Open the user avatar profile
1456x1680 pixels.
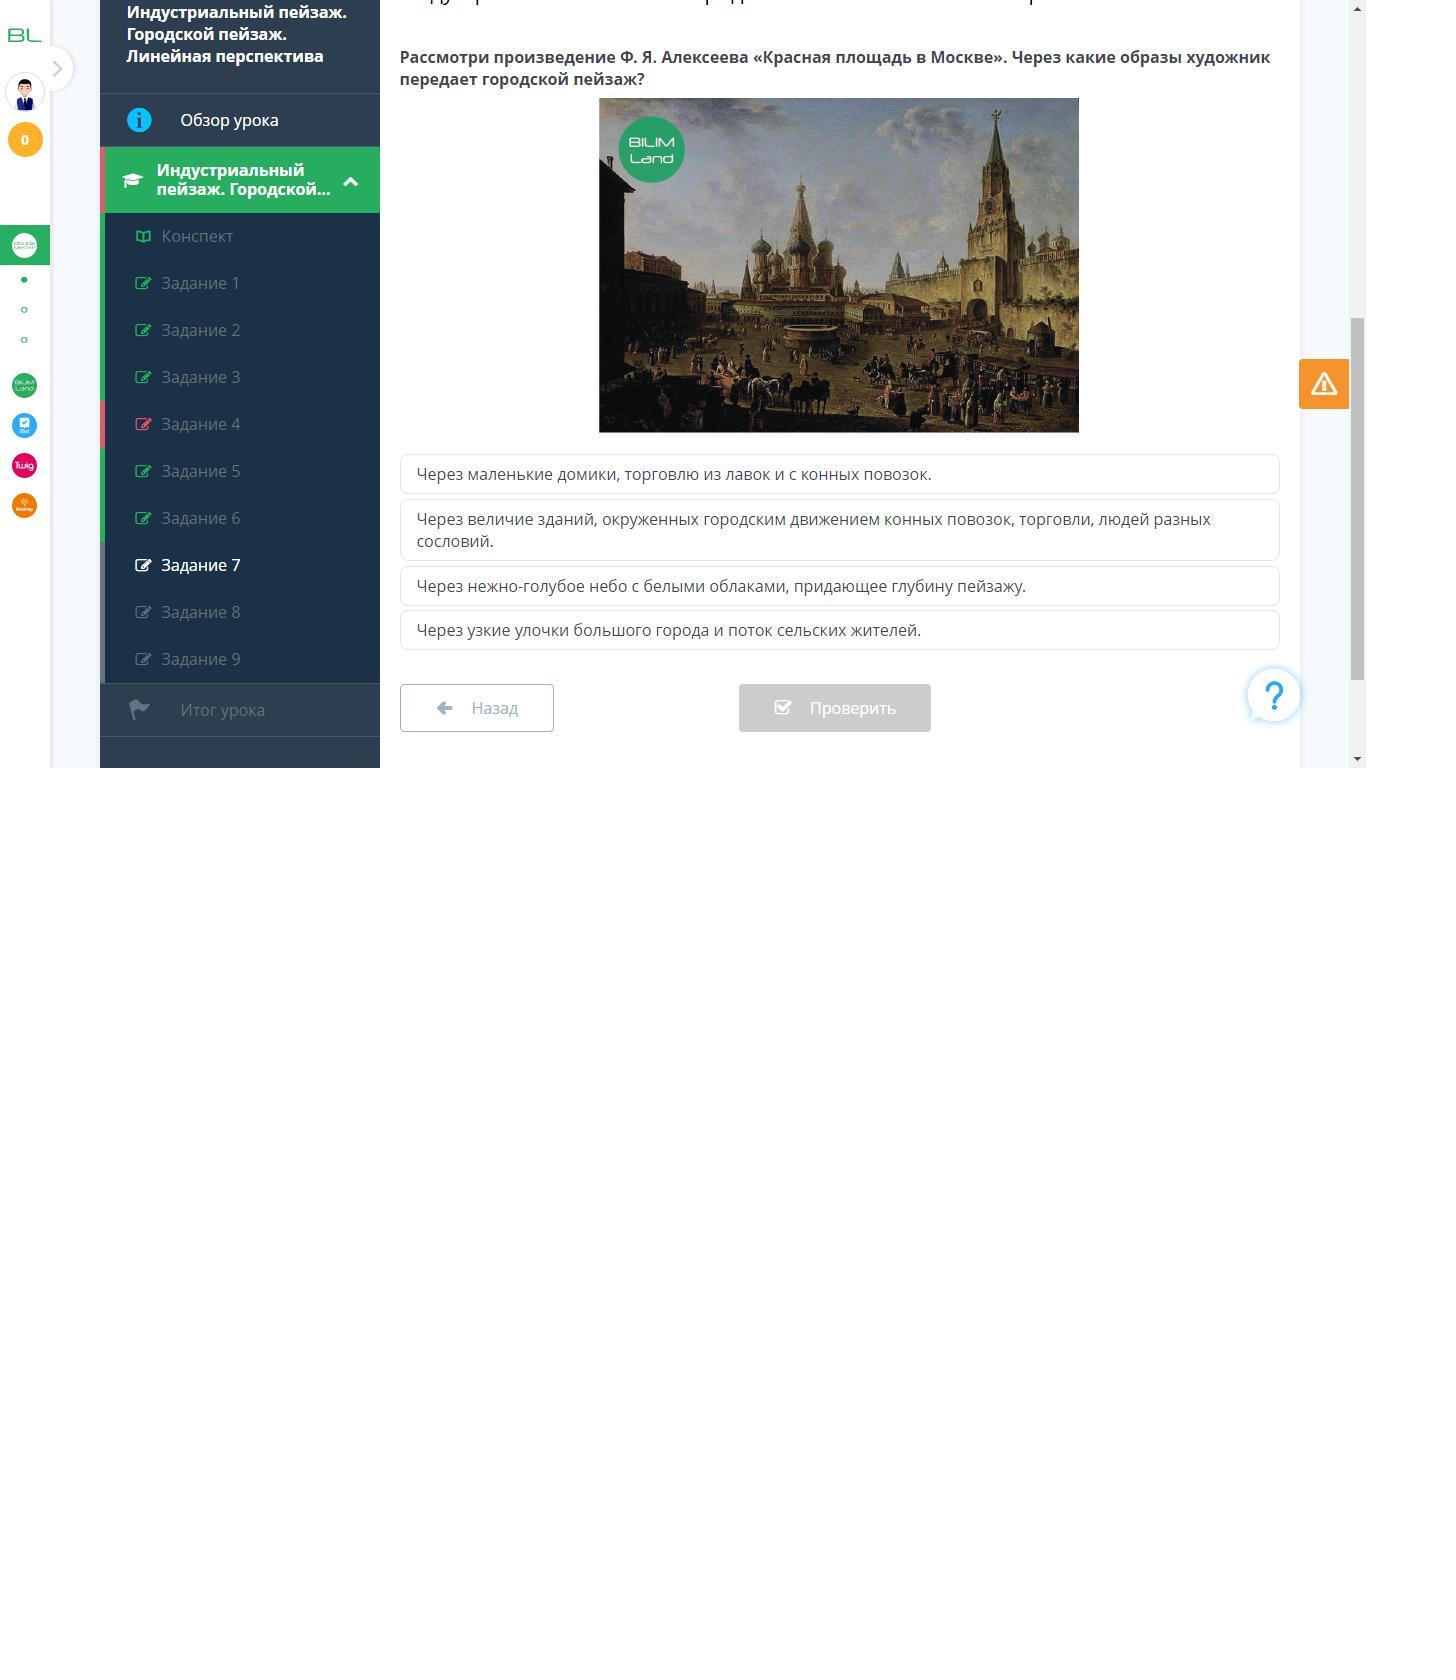coord(25,93)
